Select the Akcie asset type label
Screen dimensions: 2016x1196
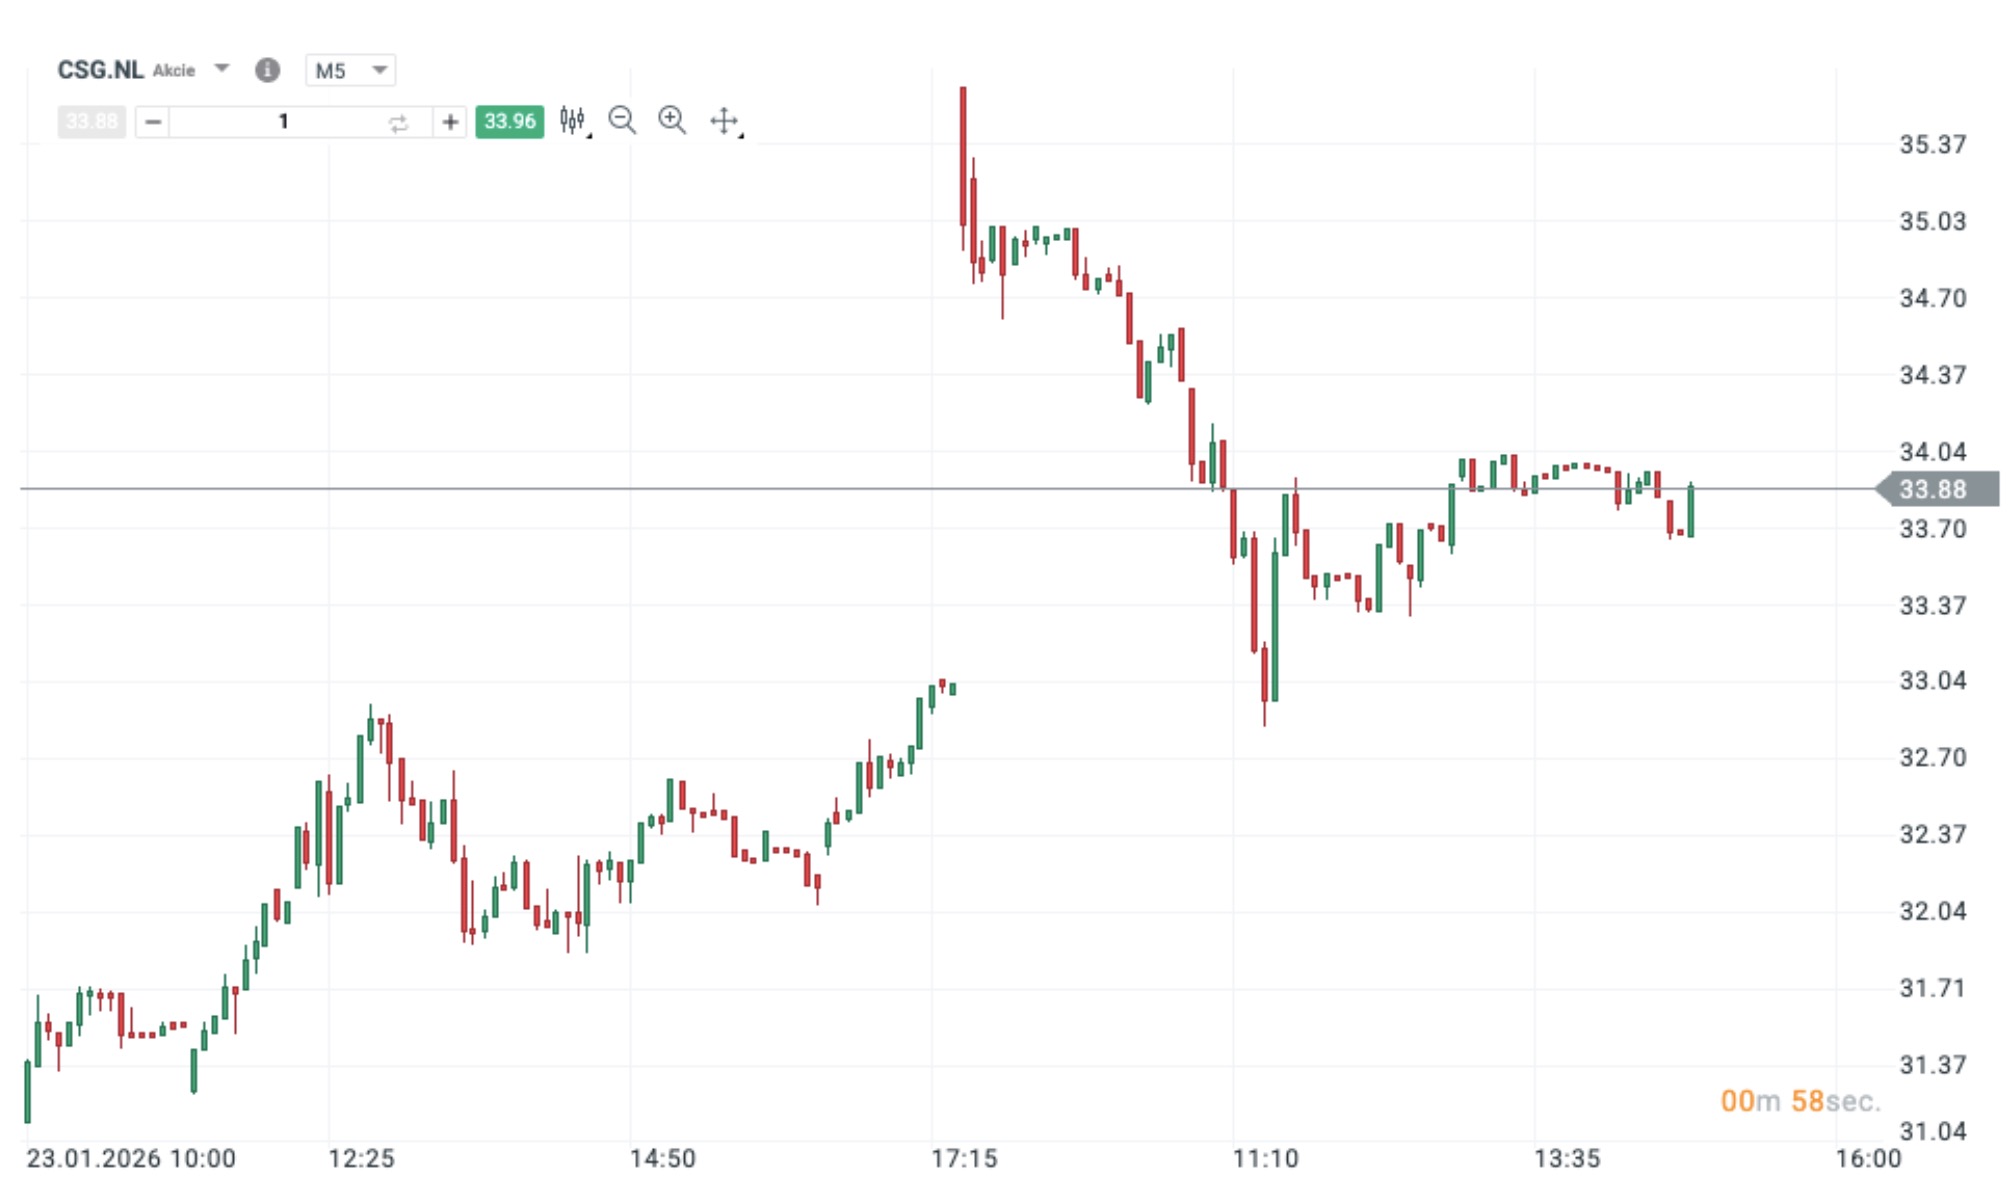[x=174, y=71]
